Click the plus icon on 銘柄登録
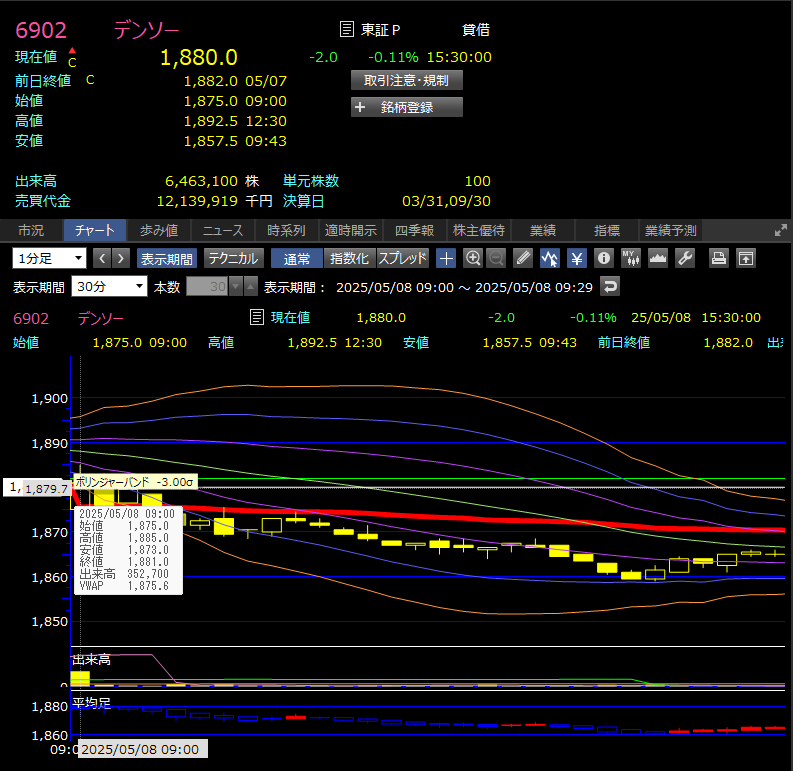793x771 pixels. tap(360, 107)
